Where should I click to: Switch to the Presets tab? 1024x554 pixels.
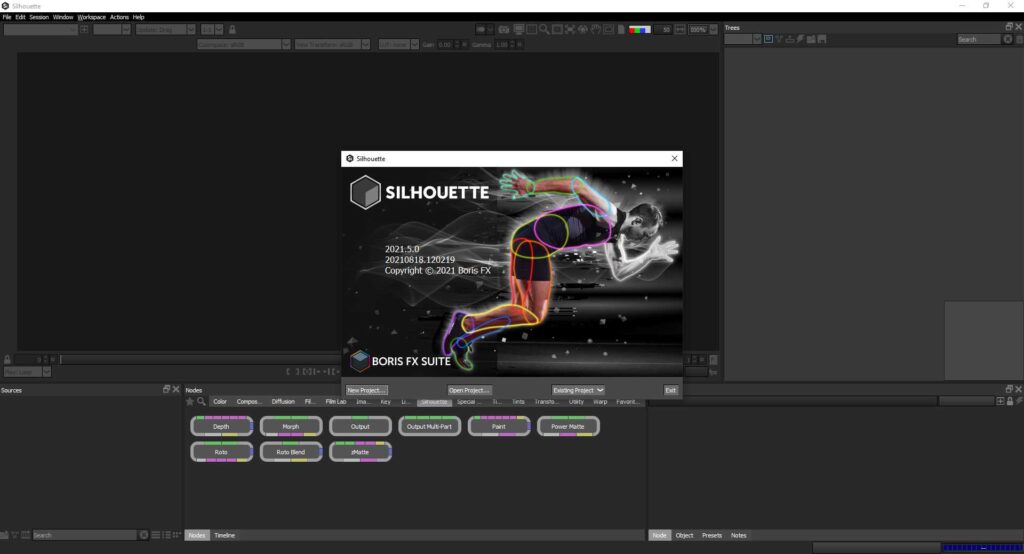click(712, 535)
